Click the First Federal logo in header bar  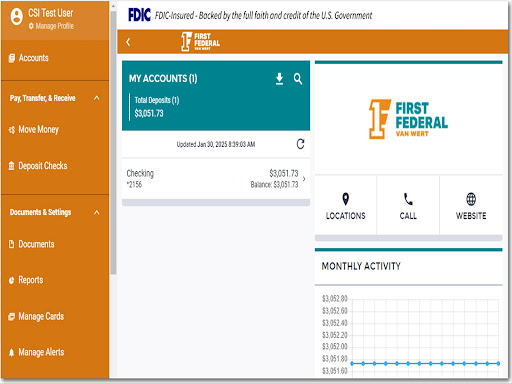pos(200,42)
